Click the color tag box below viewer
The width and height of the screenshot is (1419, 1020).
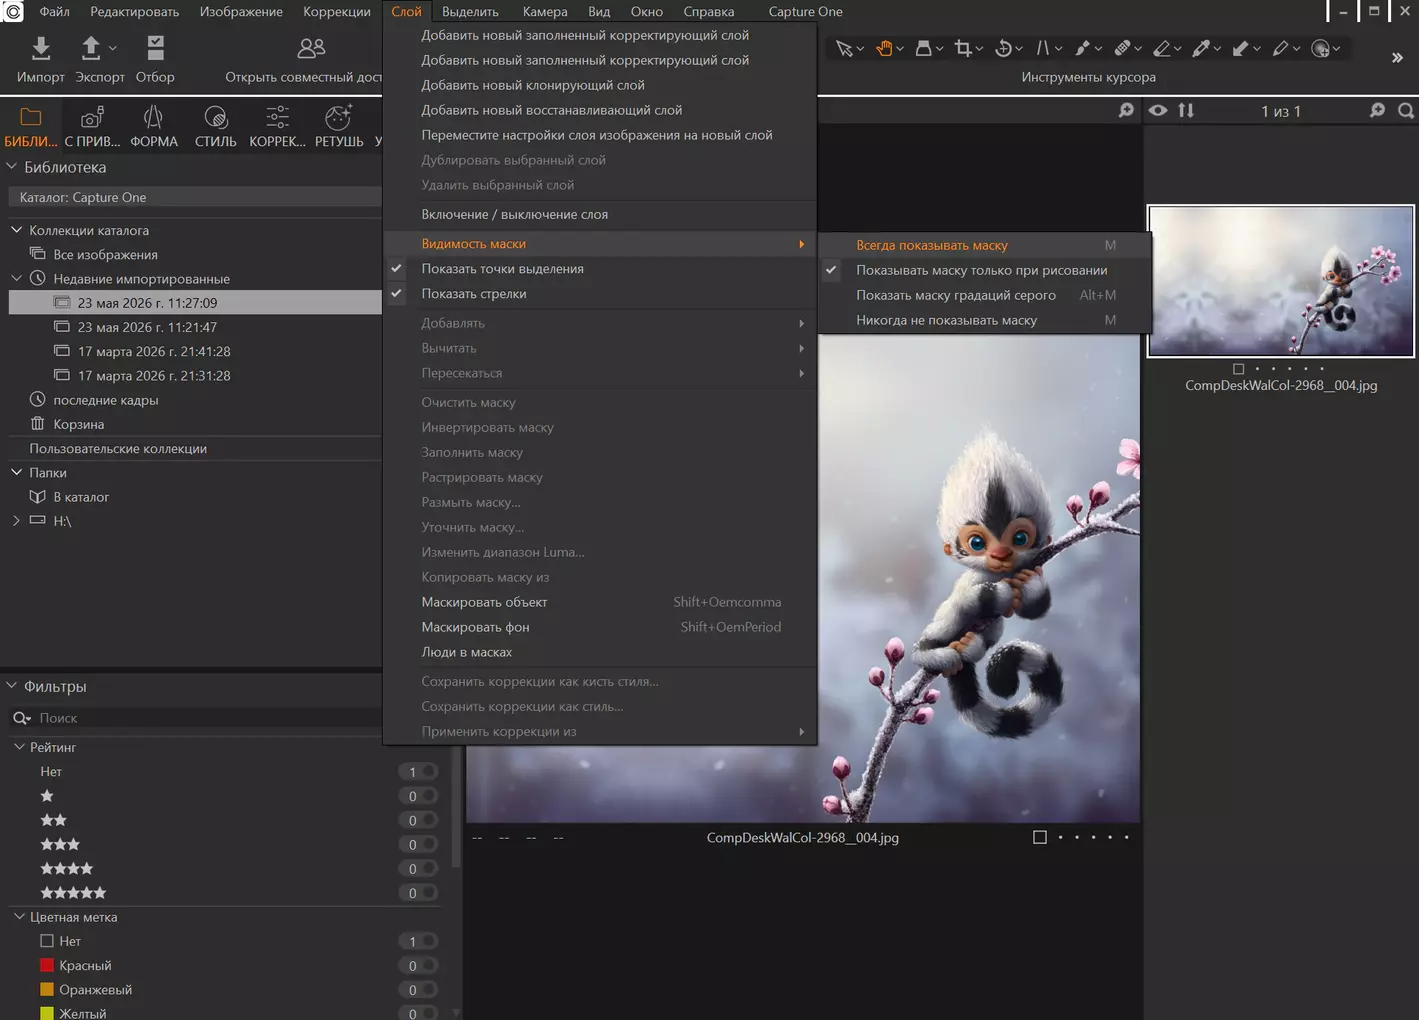(x=1040, y=837)
